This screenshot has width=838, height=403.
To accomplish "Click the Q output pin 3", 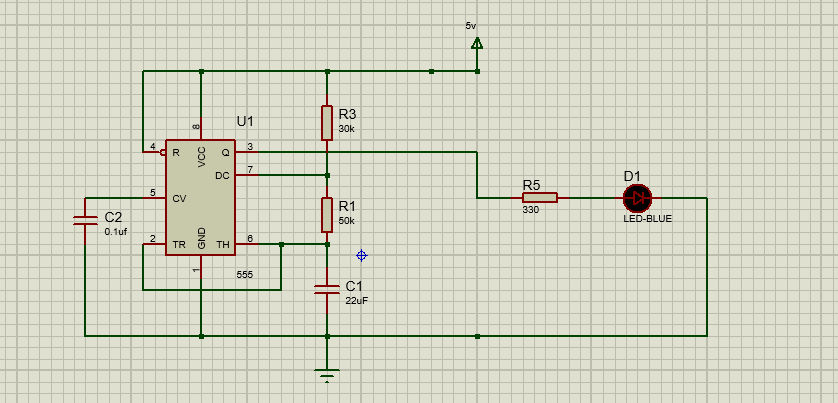I will point(247,152).
